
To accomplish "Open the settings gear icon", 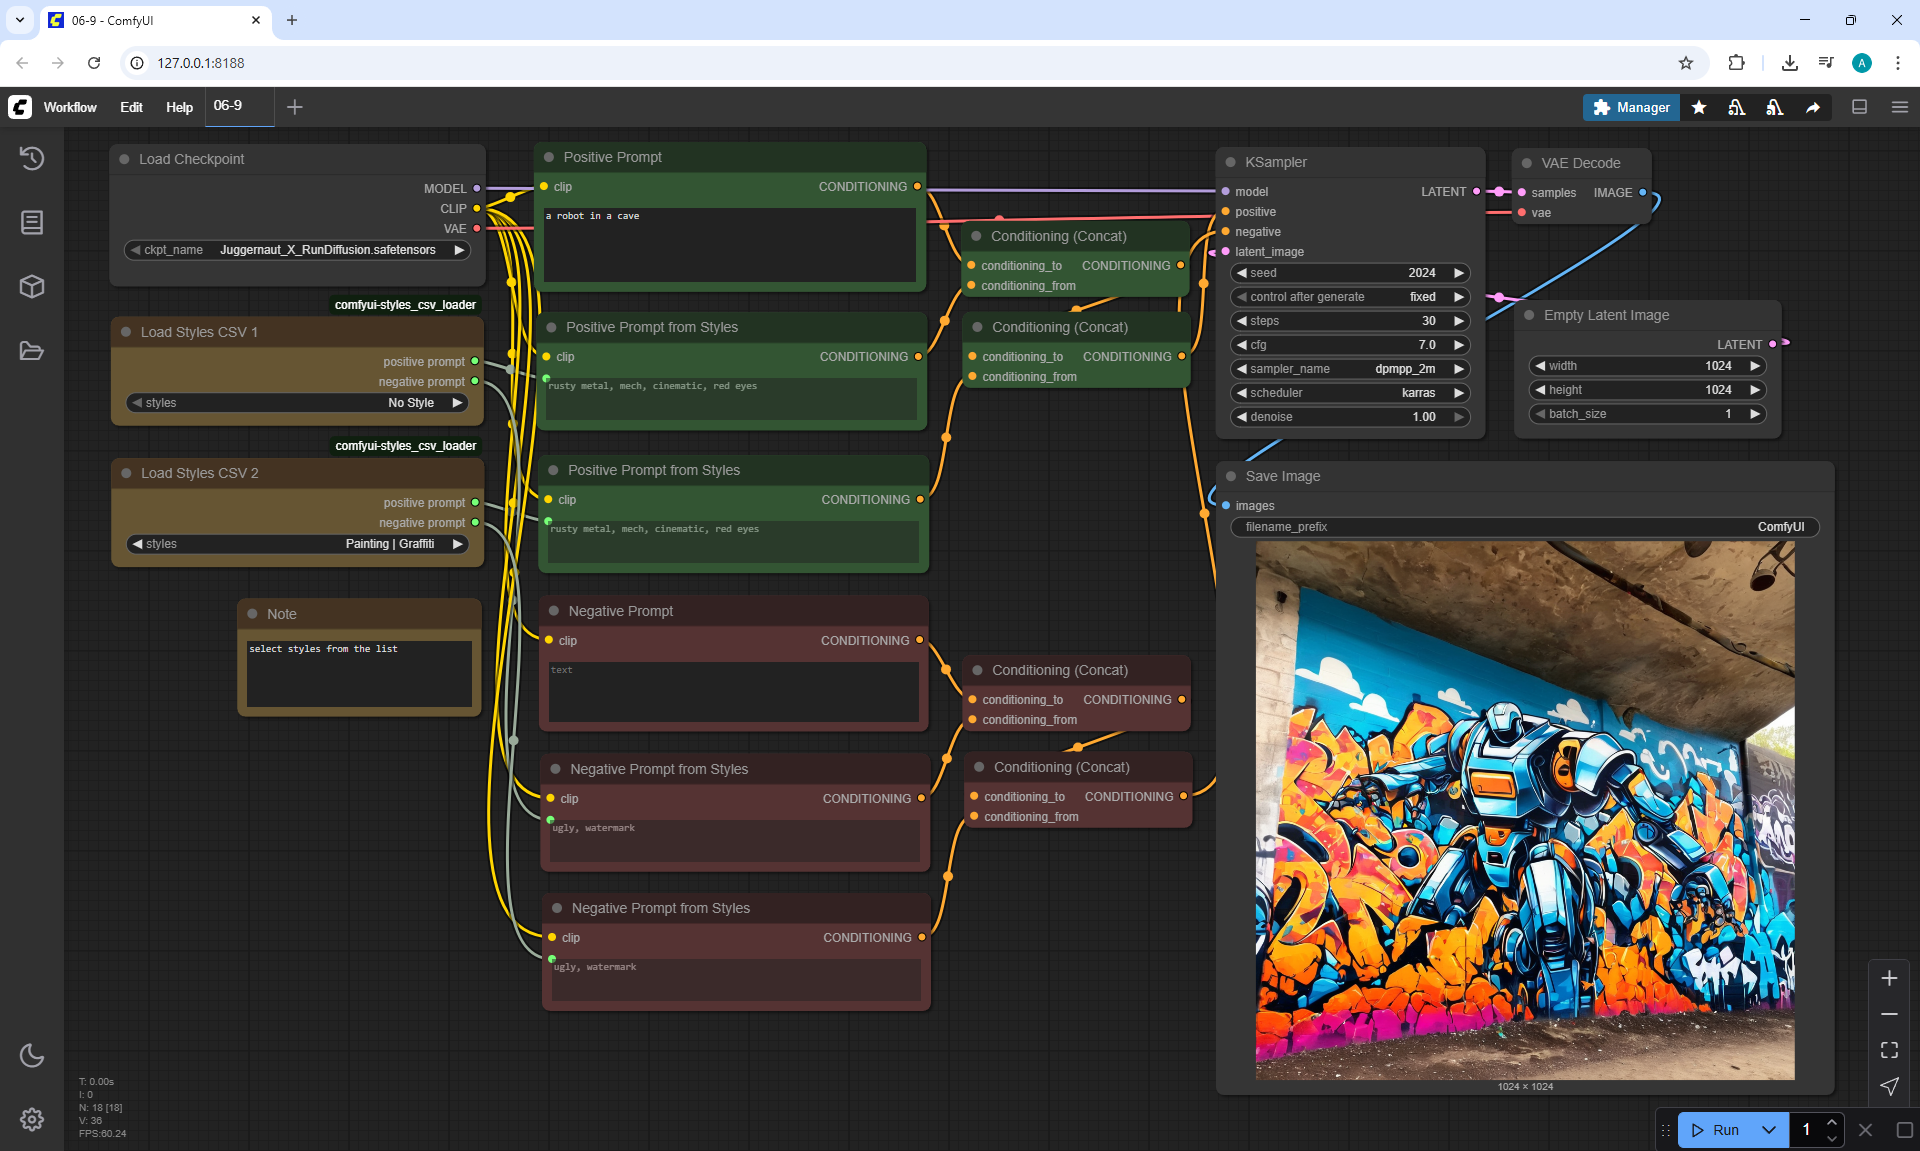I will (32, 1119).
